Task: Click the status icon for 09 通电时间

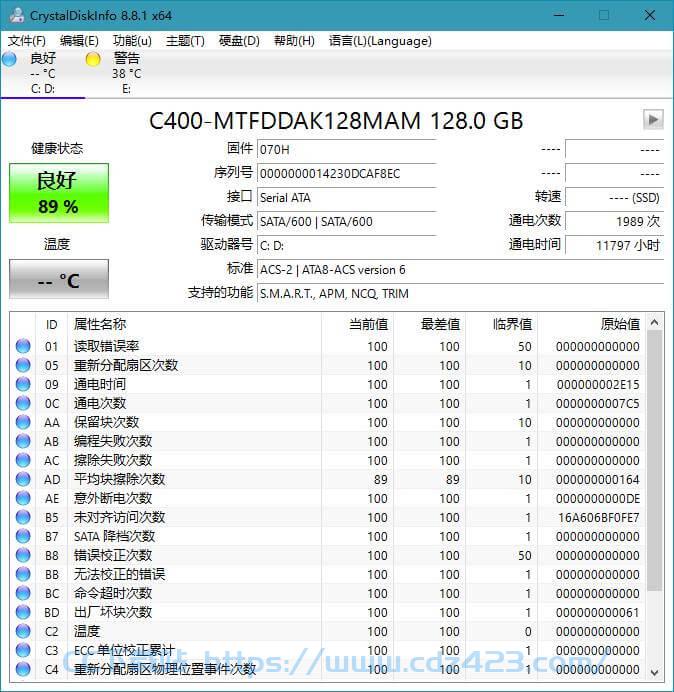Action: pos(23,384)
